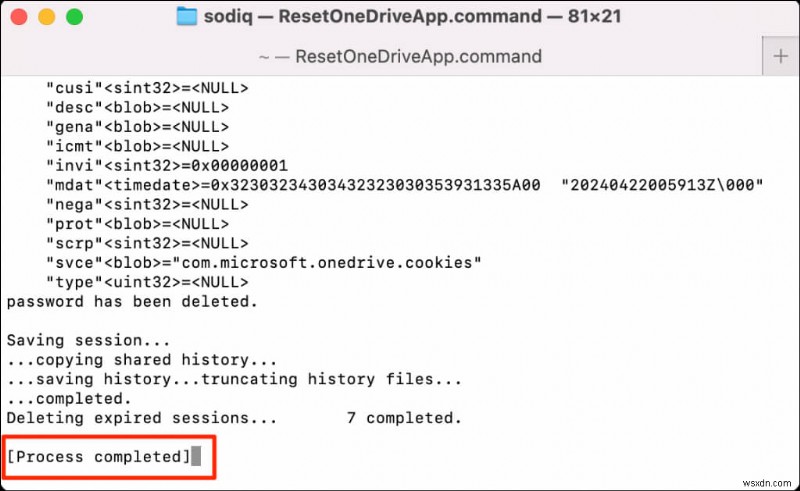
Task: Click the "gena"<blob>=<NULL> line
Action: coord(137,127)
